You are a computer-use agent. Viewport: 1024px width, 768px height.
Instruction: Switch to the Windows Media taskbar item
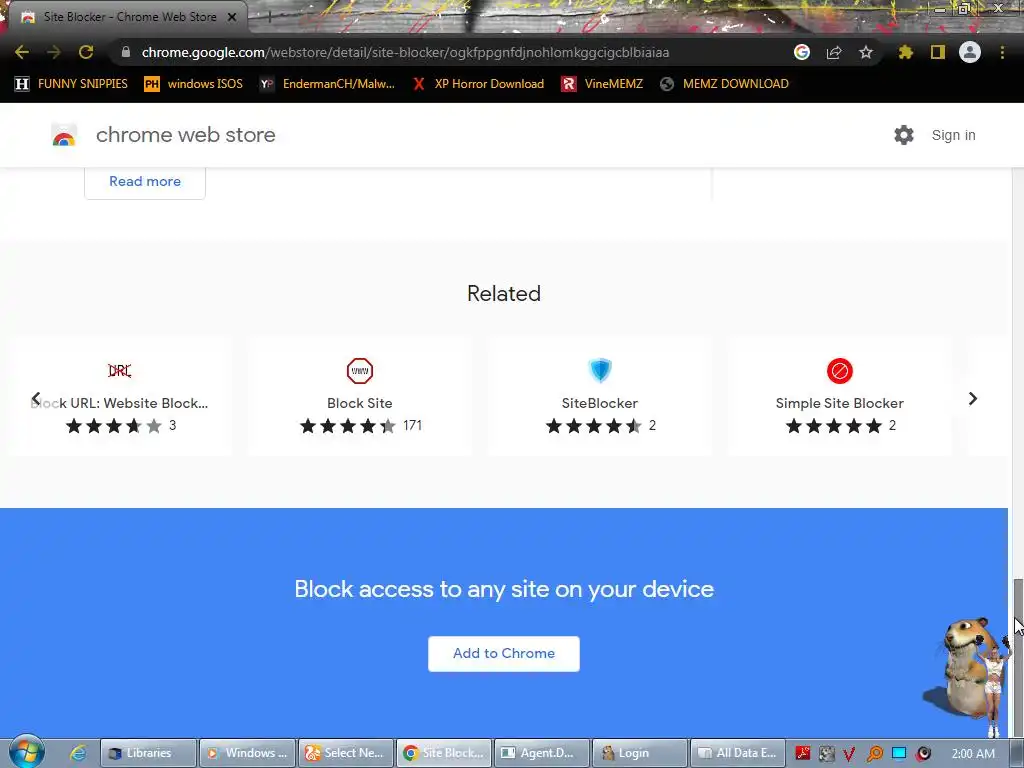click(247, 753)
